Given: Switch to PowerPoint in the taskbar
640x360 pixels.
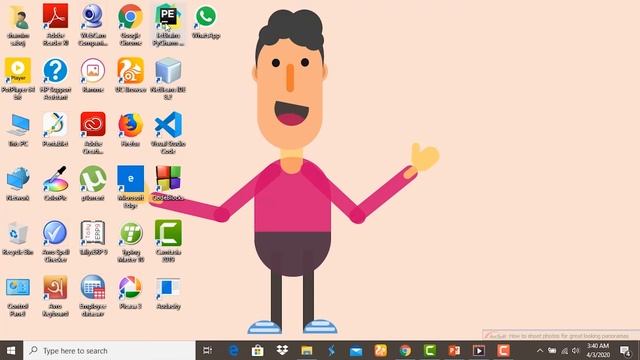Looking at the screenshot, I should pyautogui.click(x=454, y=351).
